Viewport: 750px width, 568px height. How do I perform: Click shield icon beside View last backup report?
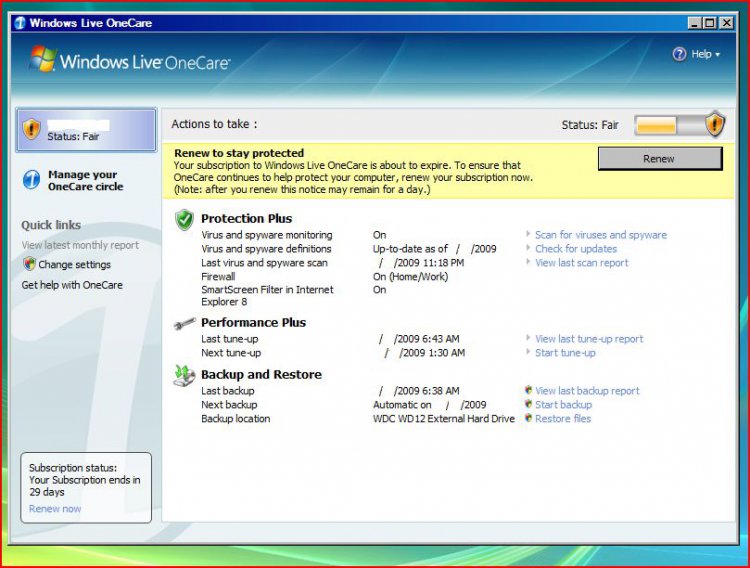529,390
